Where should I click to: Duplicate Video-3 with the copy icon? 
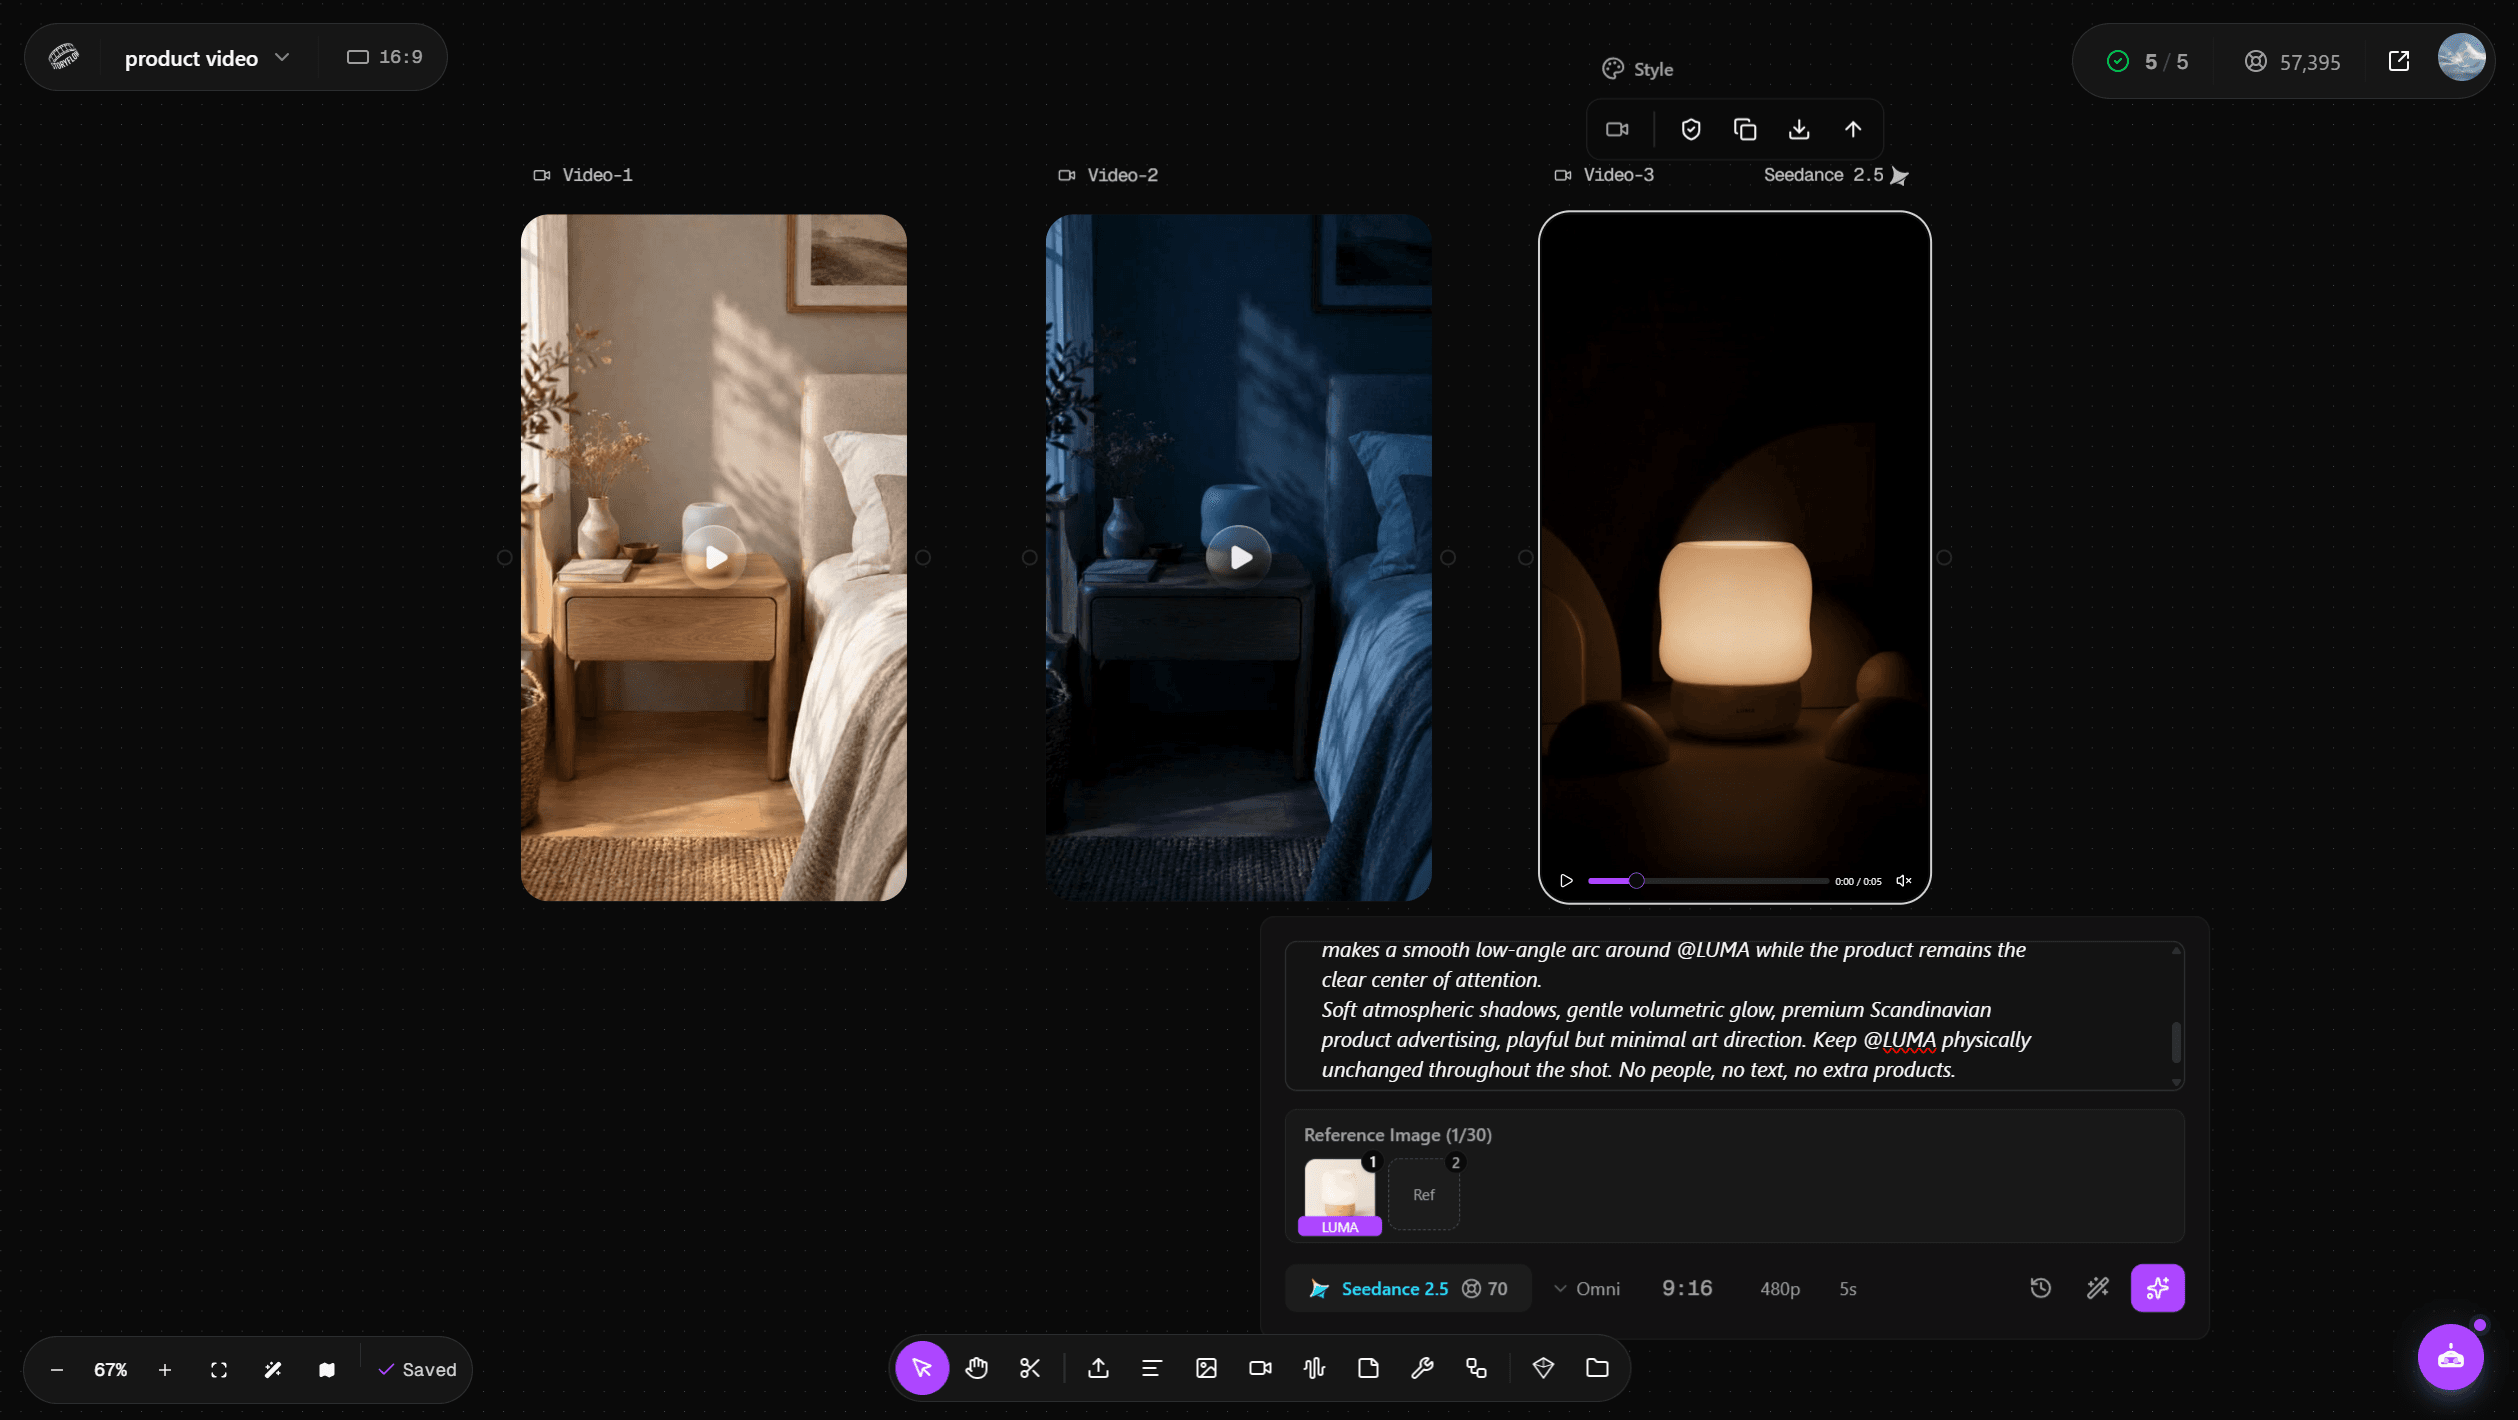(1745, 129)
